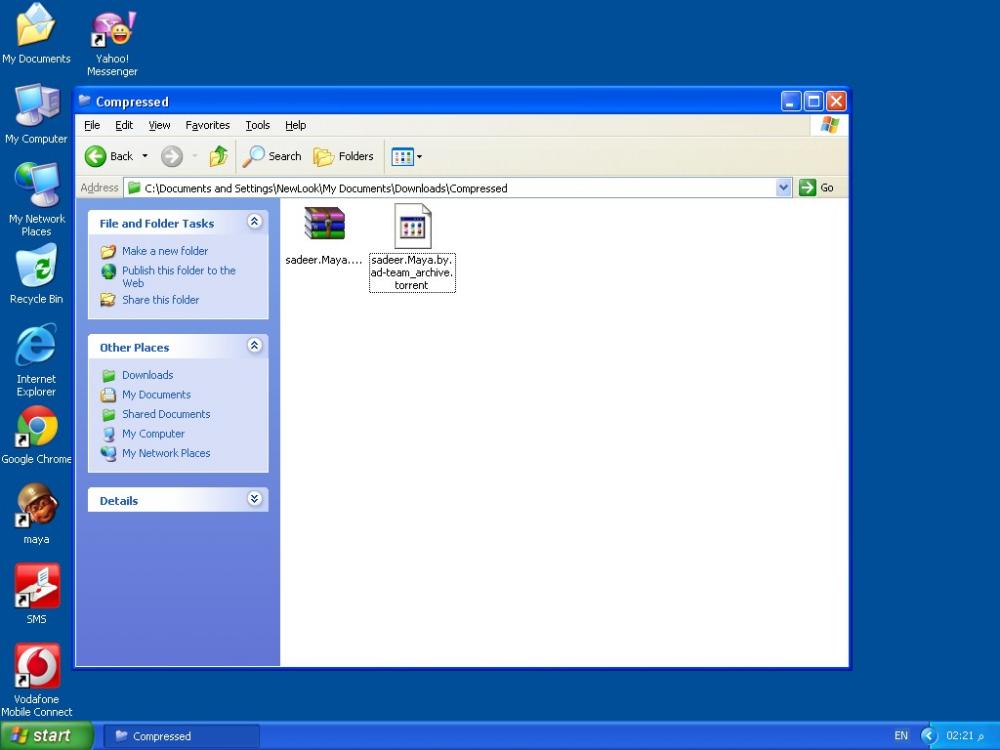This screenshot has height=750, width=1000.
Task: Collapse the File and Folder Tasks panel
Action: [x=254, y=221]
